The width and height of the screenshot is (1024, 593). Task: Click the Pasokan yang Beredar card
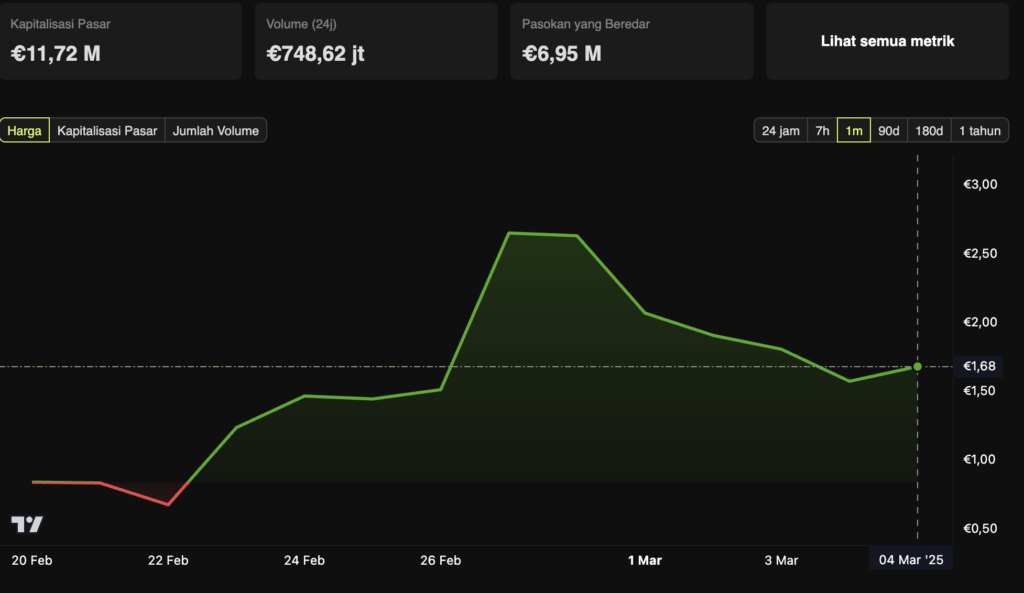pyautogui.click(x=631, y=41)
